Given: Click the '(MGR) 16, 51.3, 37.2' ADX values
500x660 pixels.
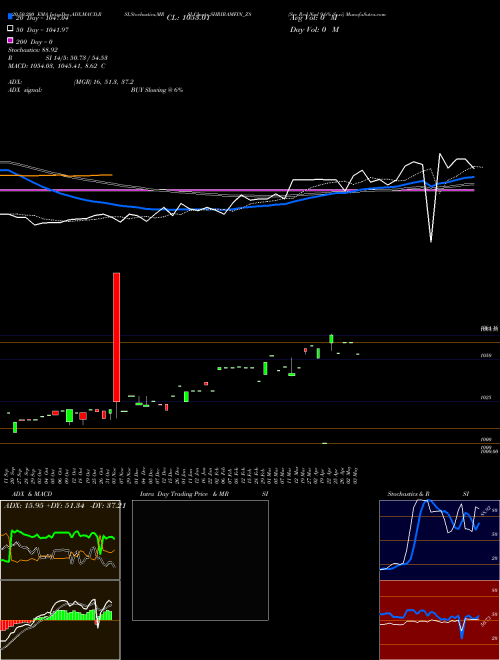Looking at the screenshot, I should point(104,82).
